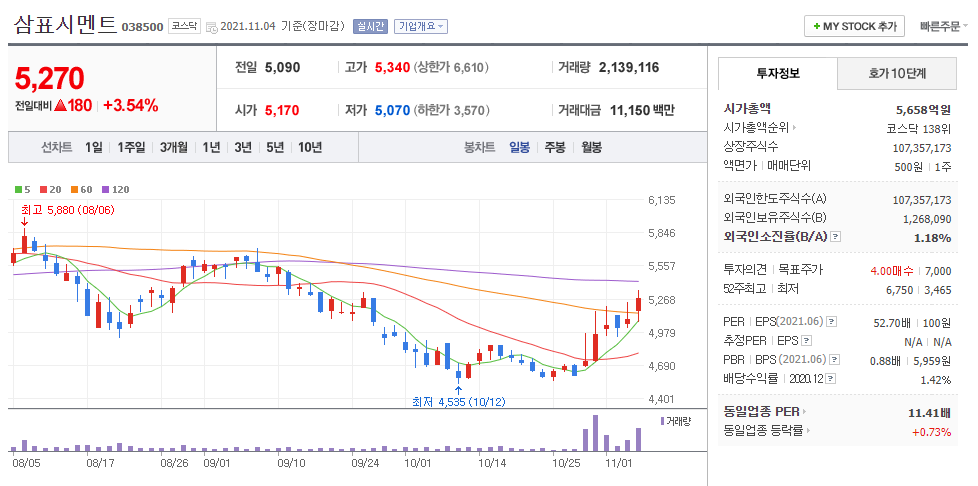Click the 4.00매수 investment opinion
978x486 pixels.
pyautogui.click(x=892, y=271)
